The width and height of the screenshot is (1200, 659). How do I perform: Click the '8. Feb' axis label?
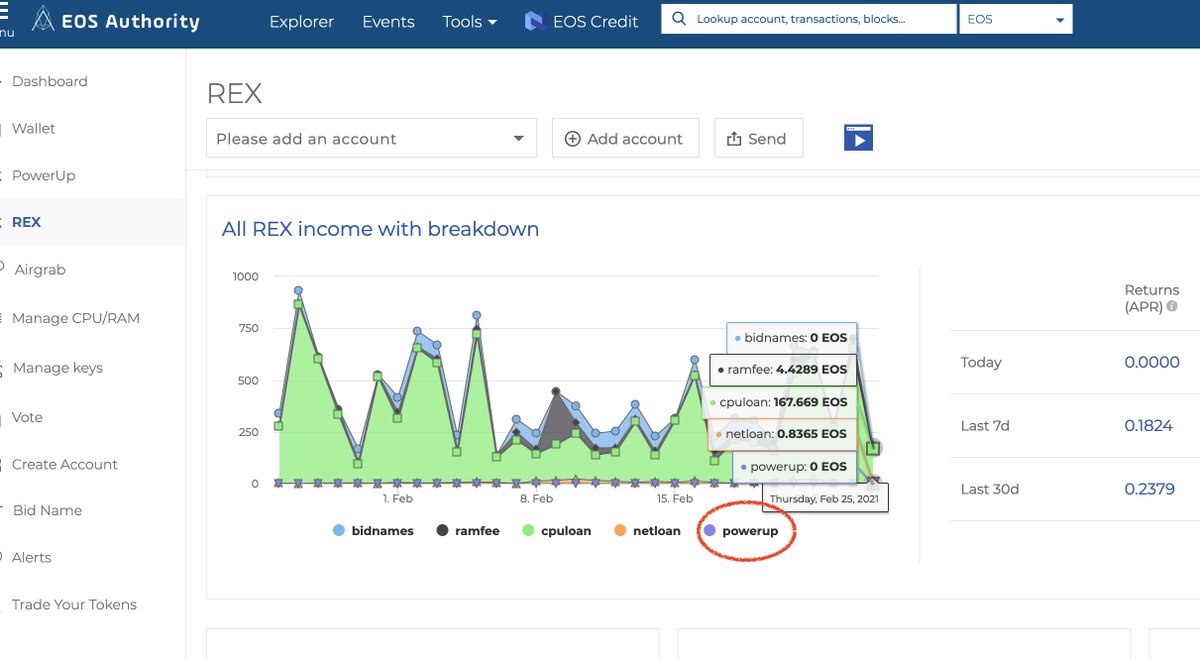[536, 498]
